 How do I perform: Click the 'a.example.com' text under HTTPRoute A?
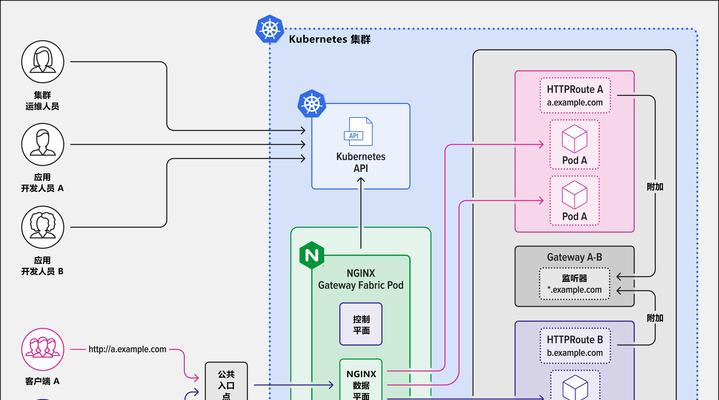[575, 103]
